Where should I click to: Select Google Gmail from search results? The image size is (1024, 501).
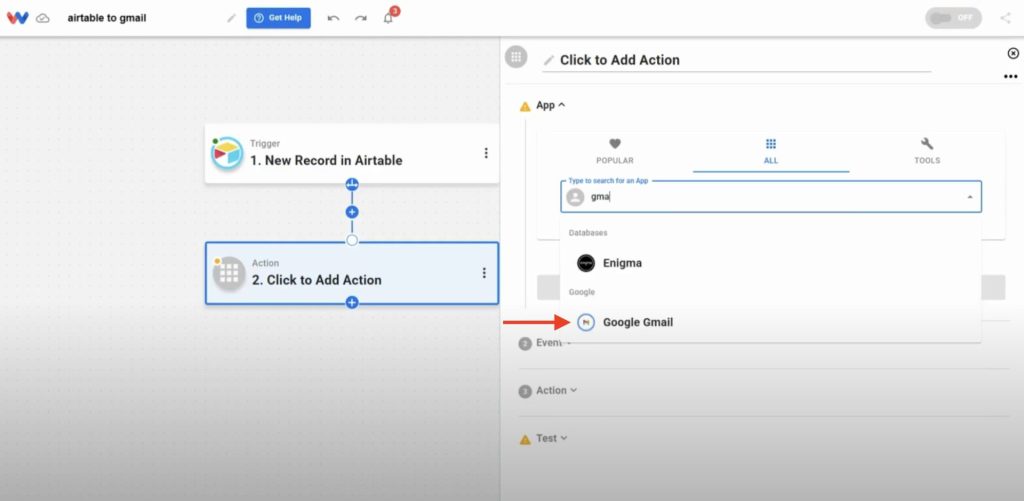(771, 322)
